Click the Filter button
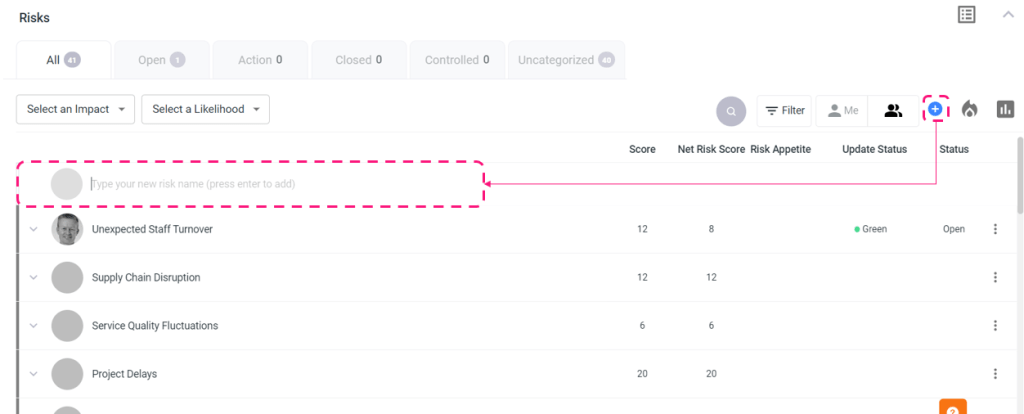The image size is (1024, 414). point(784,111)
